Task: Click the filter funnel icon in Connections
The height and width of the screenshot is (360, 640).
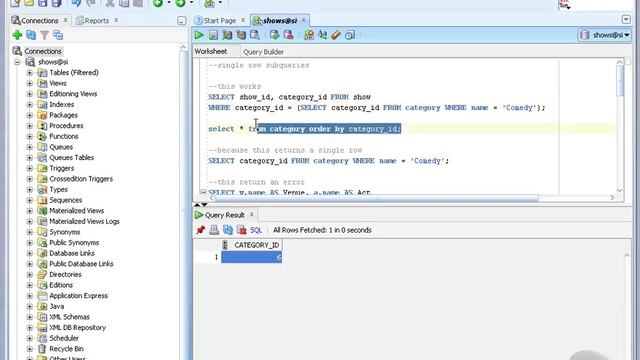Action: pos(44,35)
